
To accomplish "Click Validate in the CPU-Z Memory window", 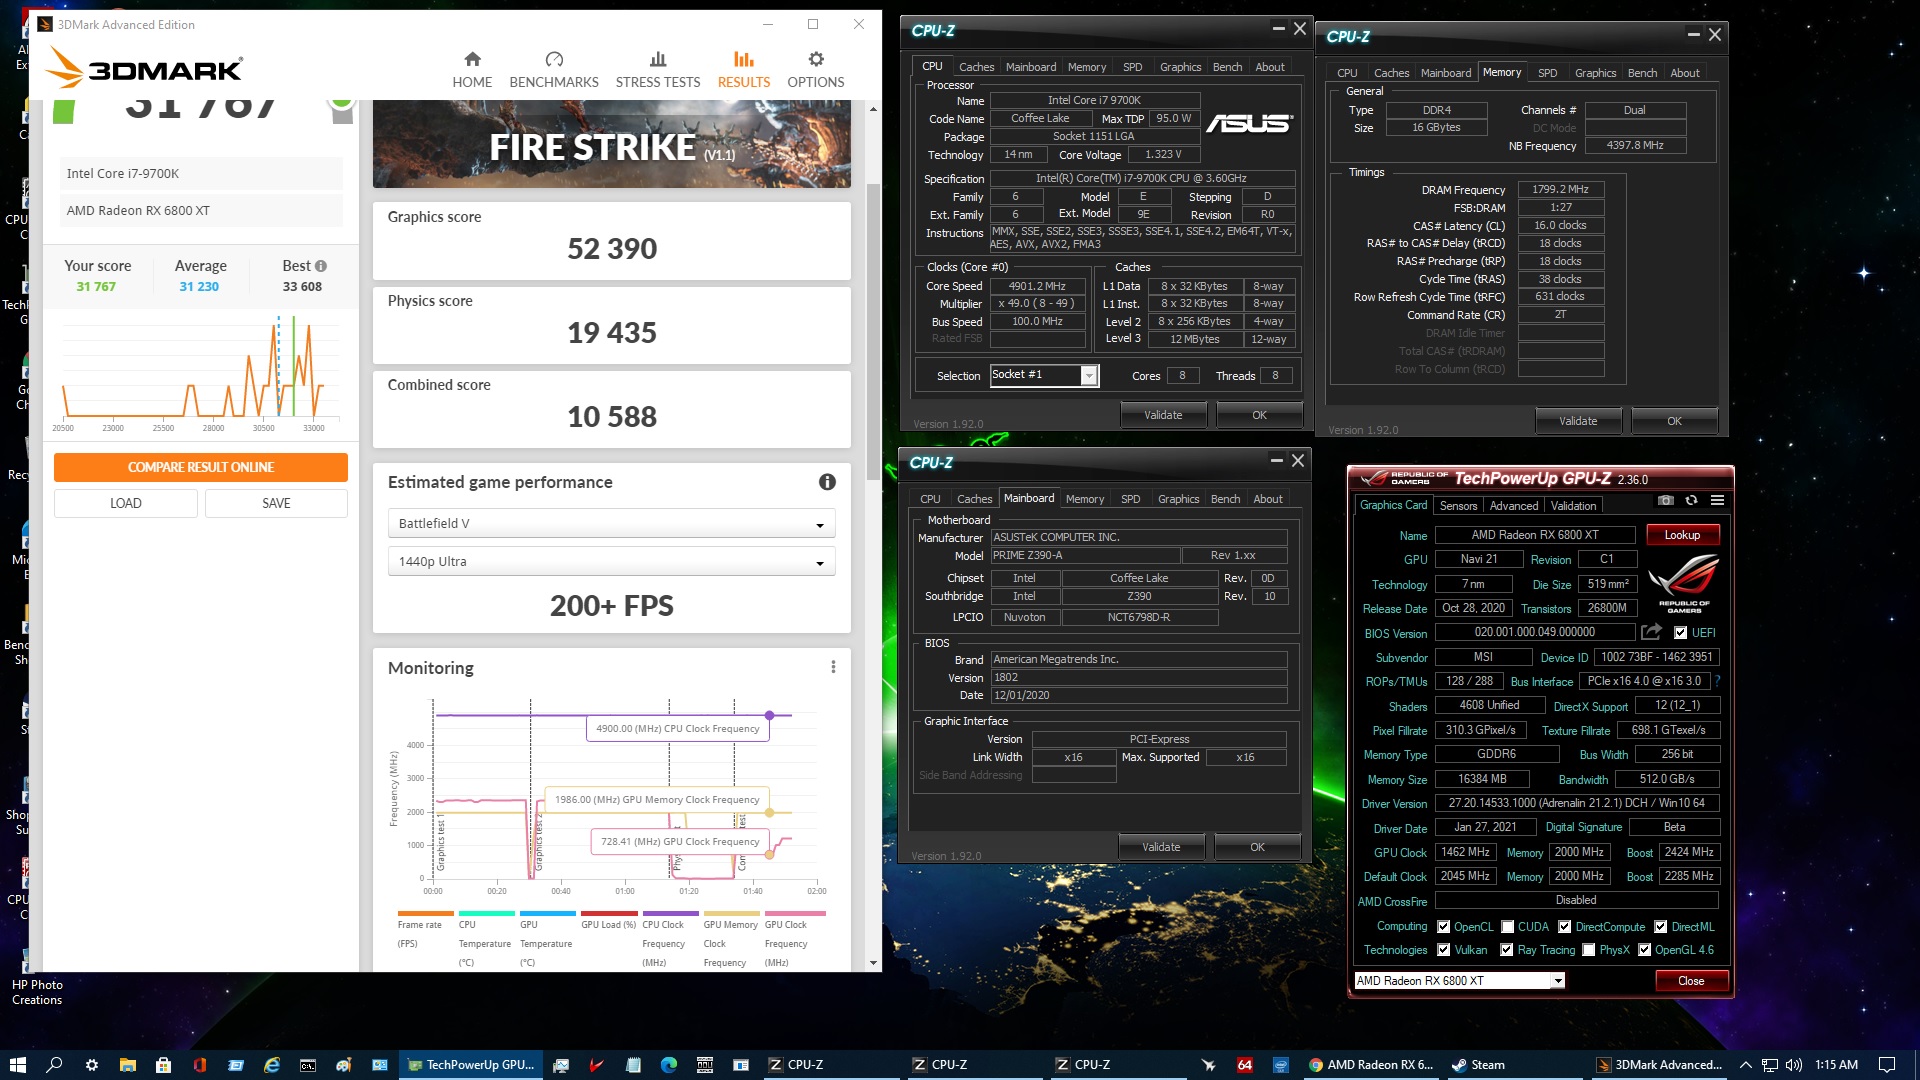I will (1578, 421).
